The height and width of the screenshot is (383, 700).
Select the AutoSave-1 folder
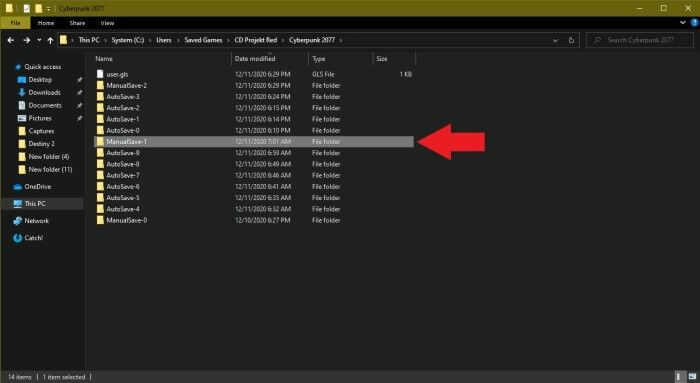[x=123, y=119]
